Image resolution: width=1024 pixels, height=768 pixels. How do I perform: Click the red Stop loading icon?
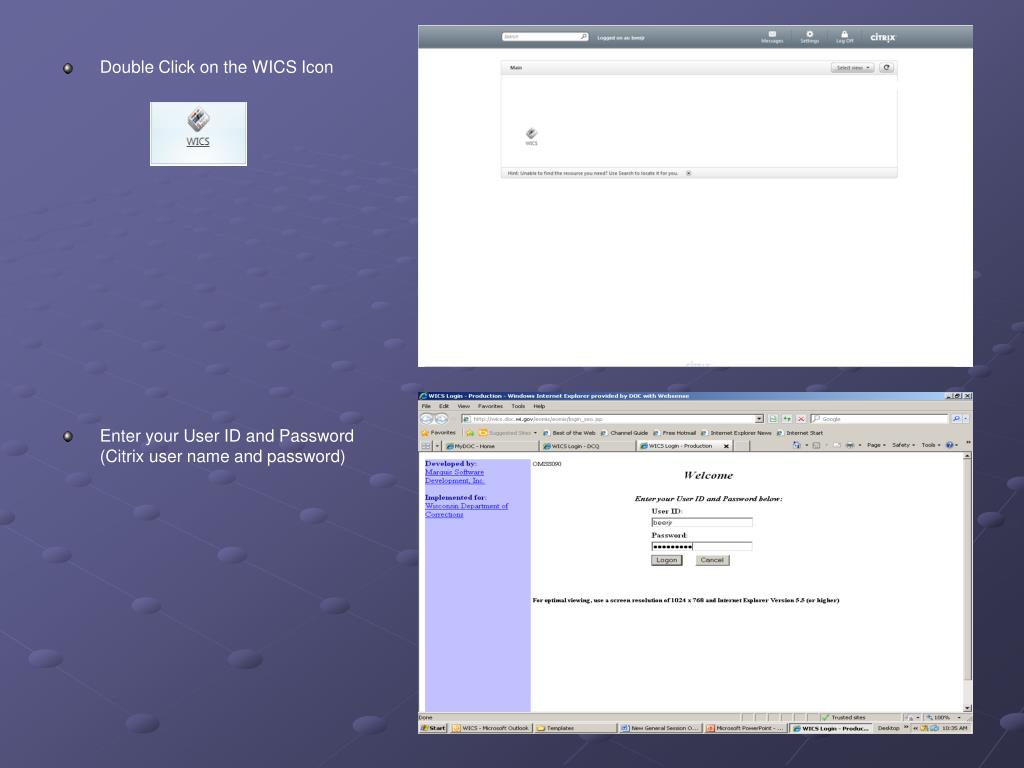(801, 419)
